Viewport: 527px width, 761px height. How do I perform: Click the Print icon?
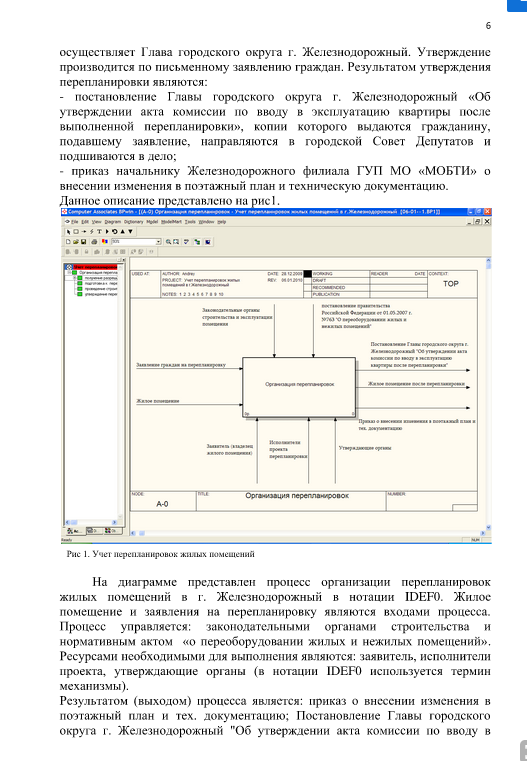tap(94, 242)
